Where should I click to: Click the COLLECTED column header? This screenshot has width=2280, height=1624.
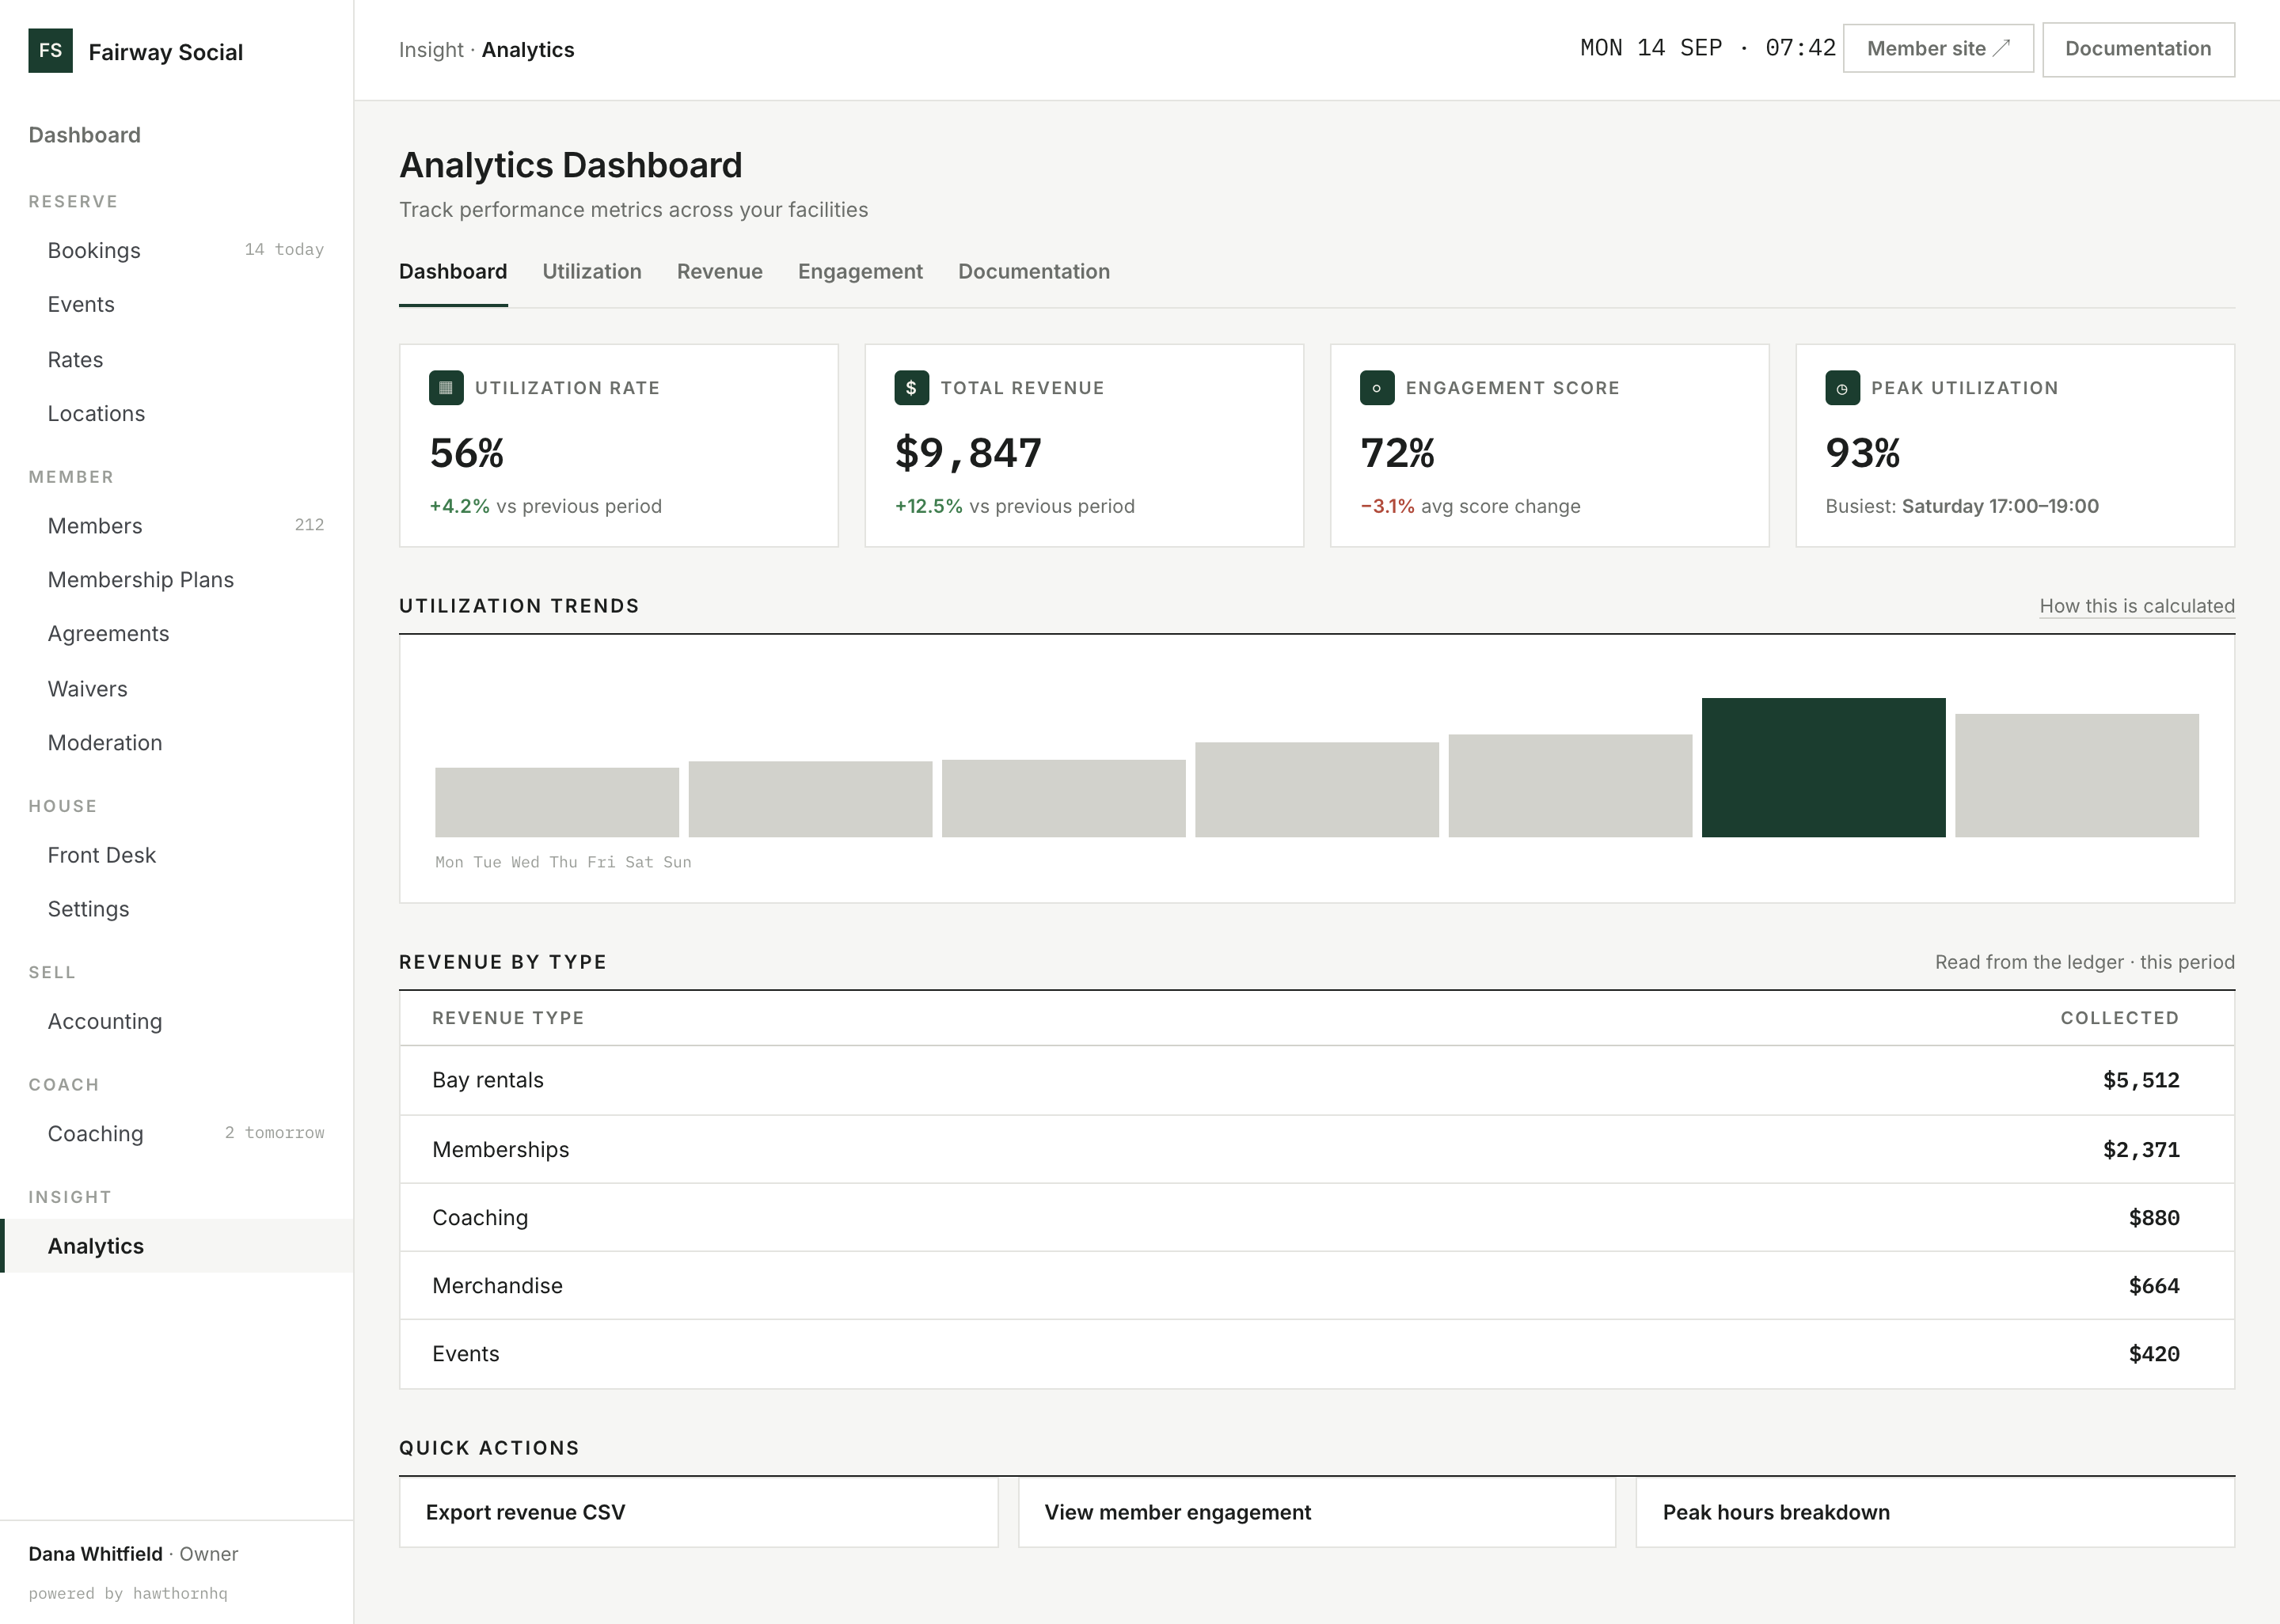click(x=2120, y=1018)
